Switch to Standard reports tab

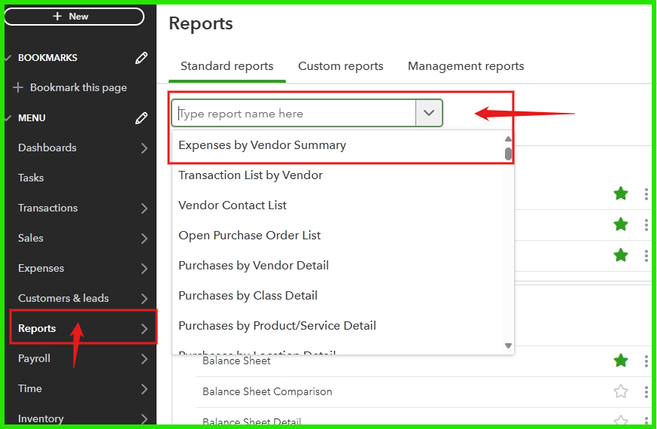pos(227,66)
